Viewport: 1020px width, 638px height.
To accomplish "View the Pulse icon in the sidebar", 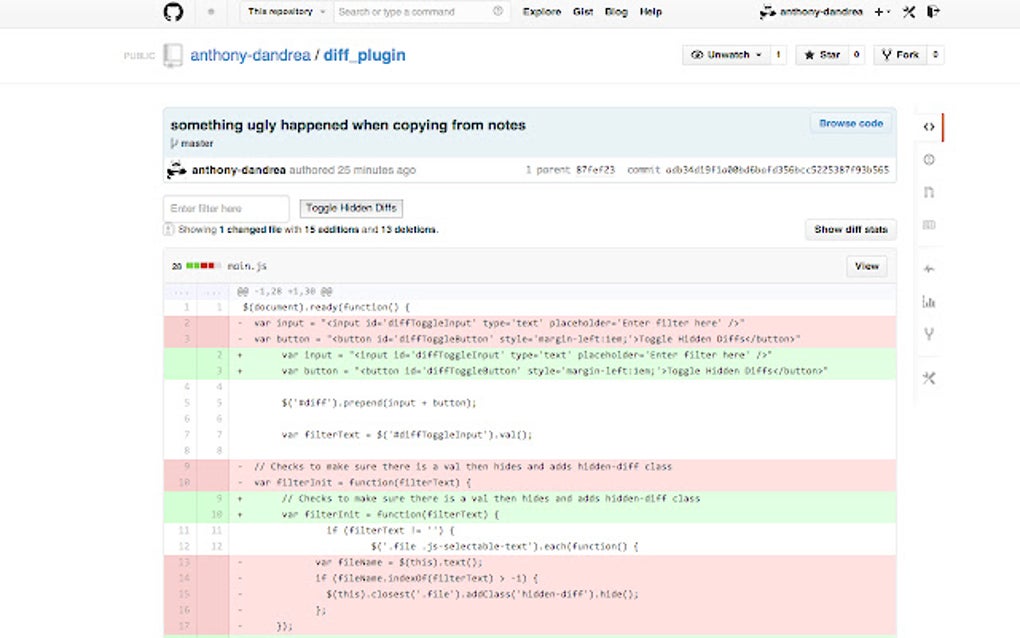I will (x=928, y=270).
